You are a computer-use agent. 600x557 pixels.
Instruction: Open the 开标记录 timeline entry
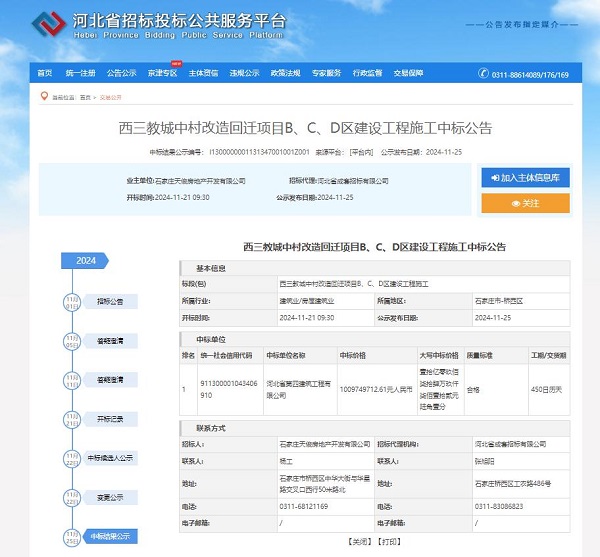pyautogui.click(x=110, y=418)
